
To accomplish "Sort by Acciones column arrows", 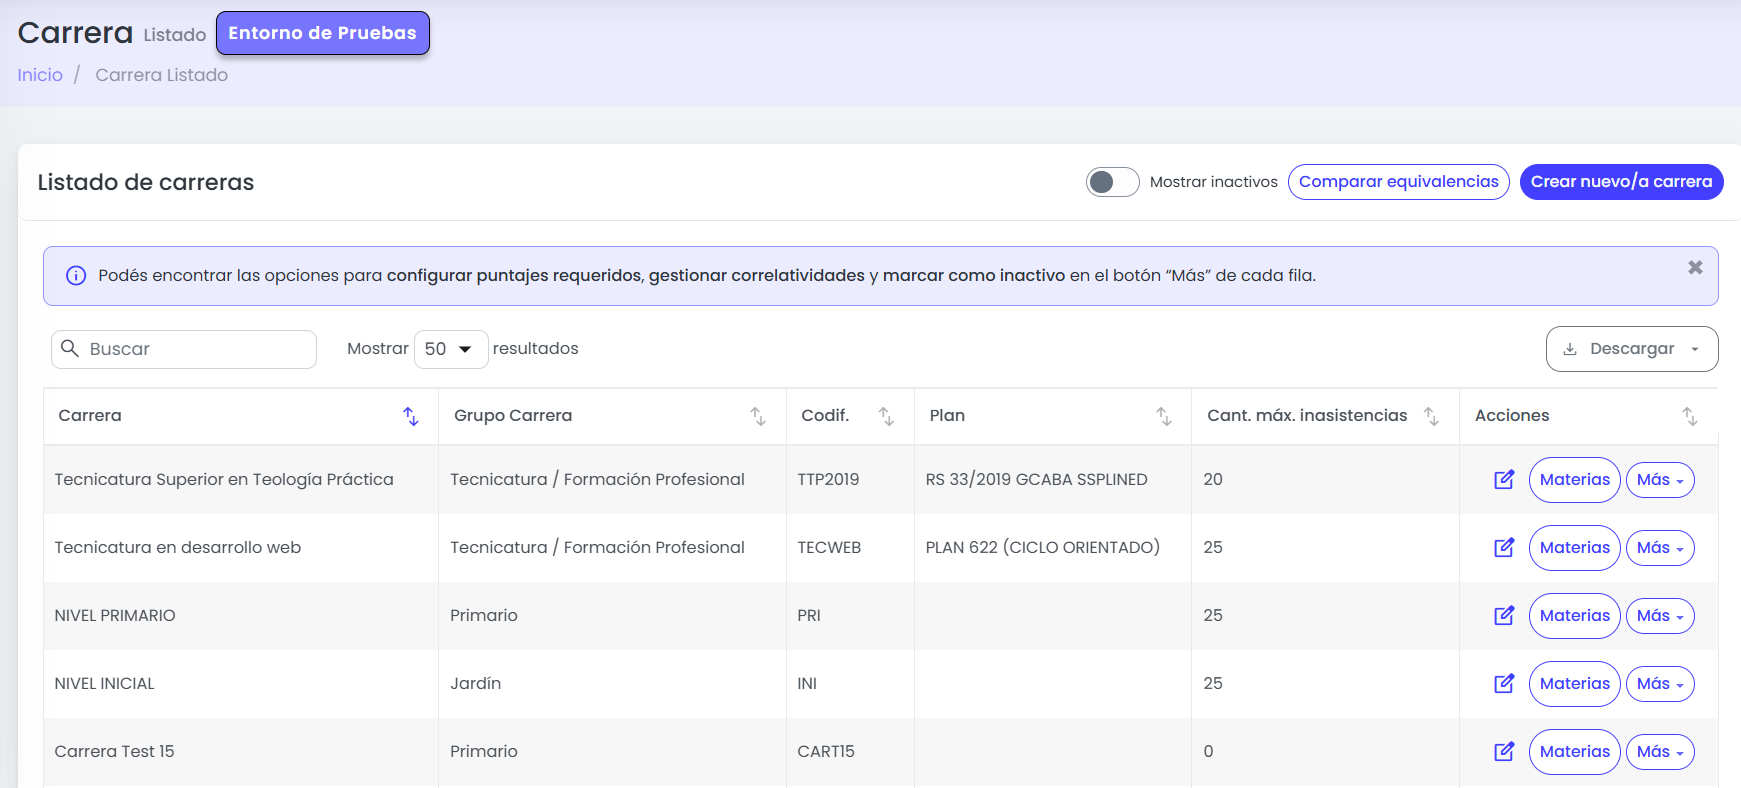I will click(1690, 416).
